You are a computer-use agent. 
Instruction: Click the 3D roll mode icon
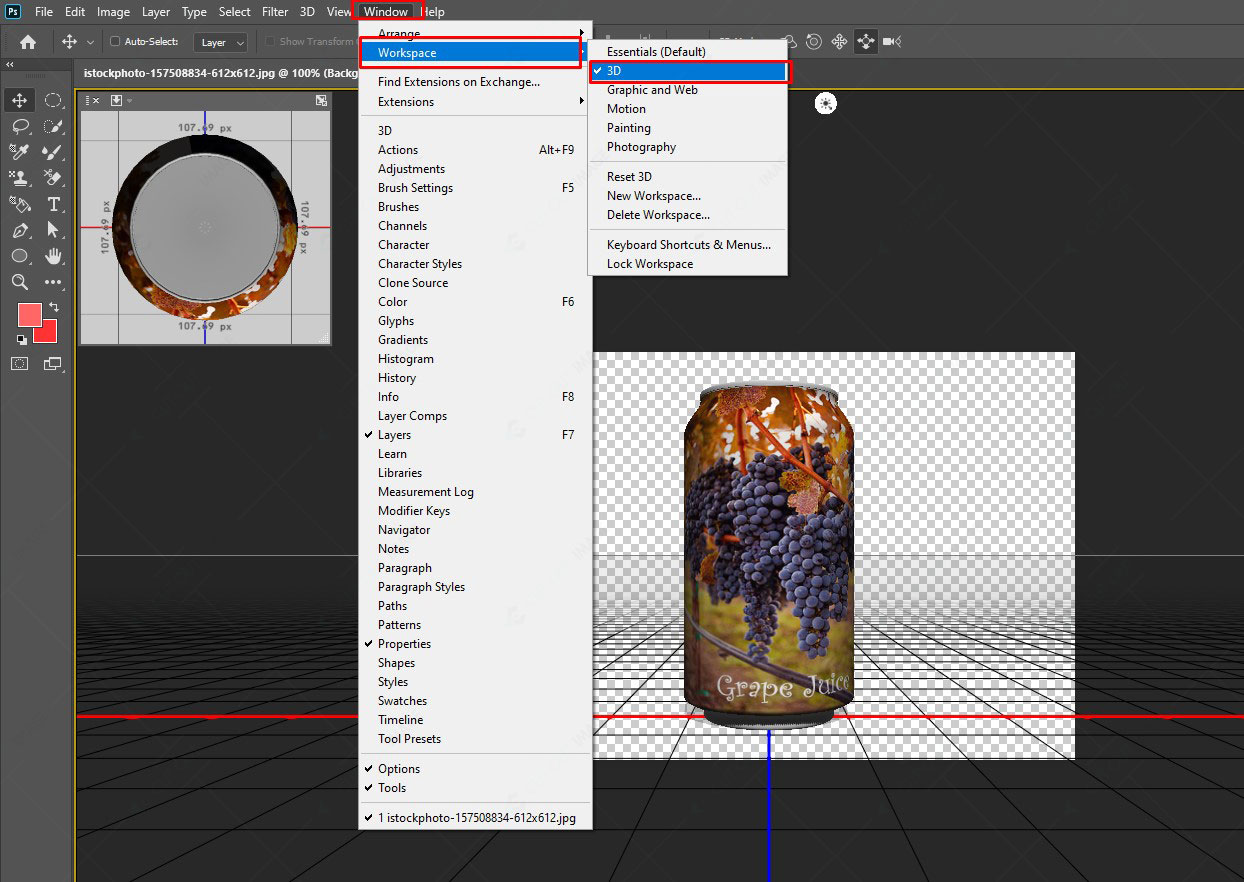(814, 42)
